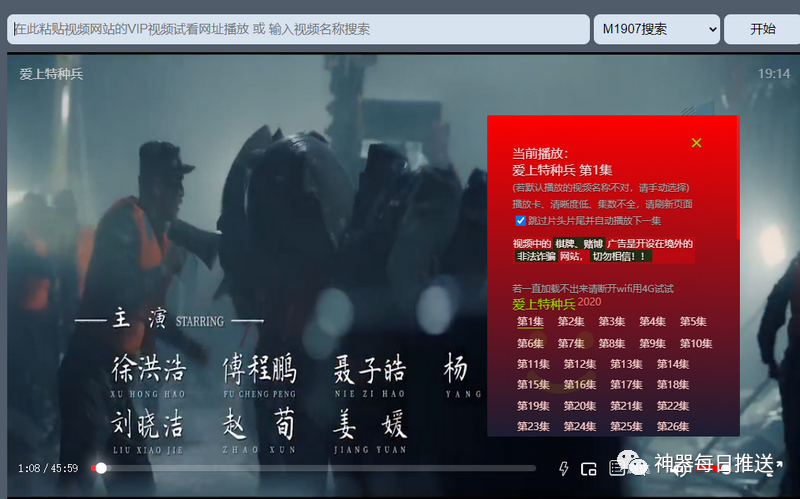This screenshot has width=800, height=499.
Task: Click the gambling ad scam warning notice
Action: pyautogui.click(x=604, y=250)
